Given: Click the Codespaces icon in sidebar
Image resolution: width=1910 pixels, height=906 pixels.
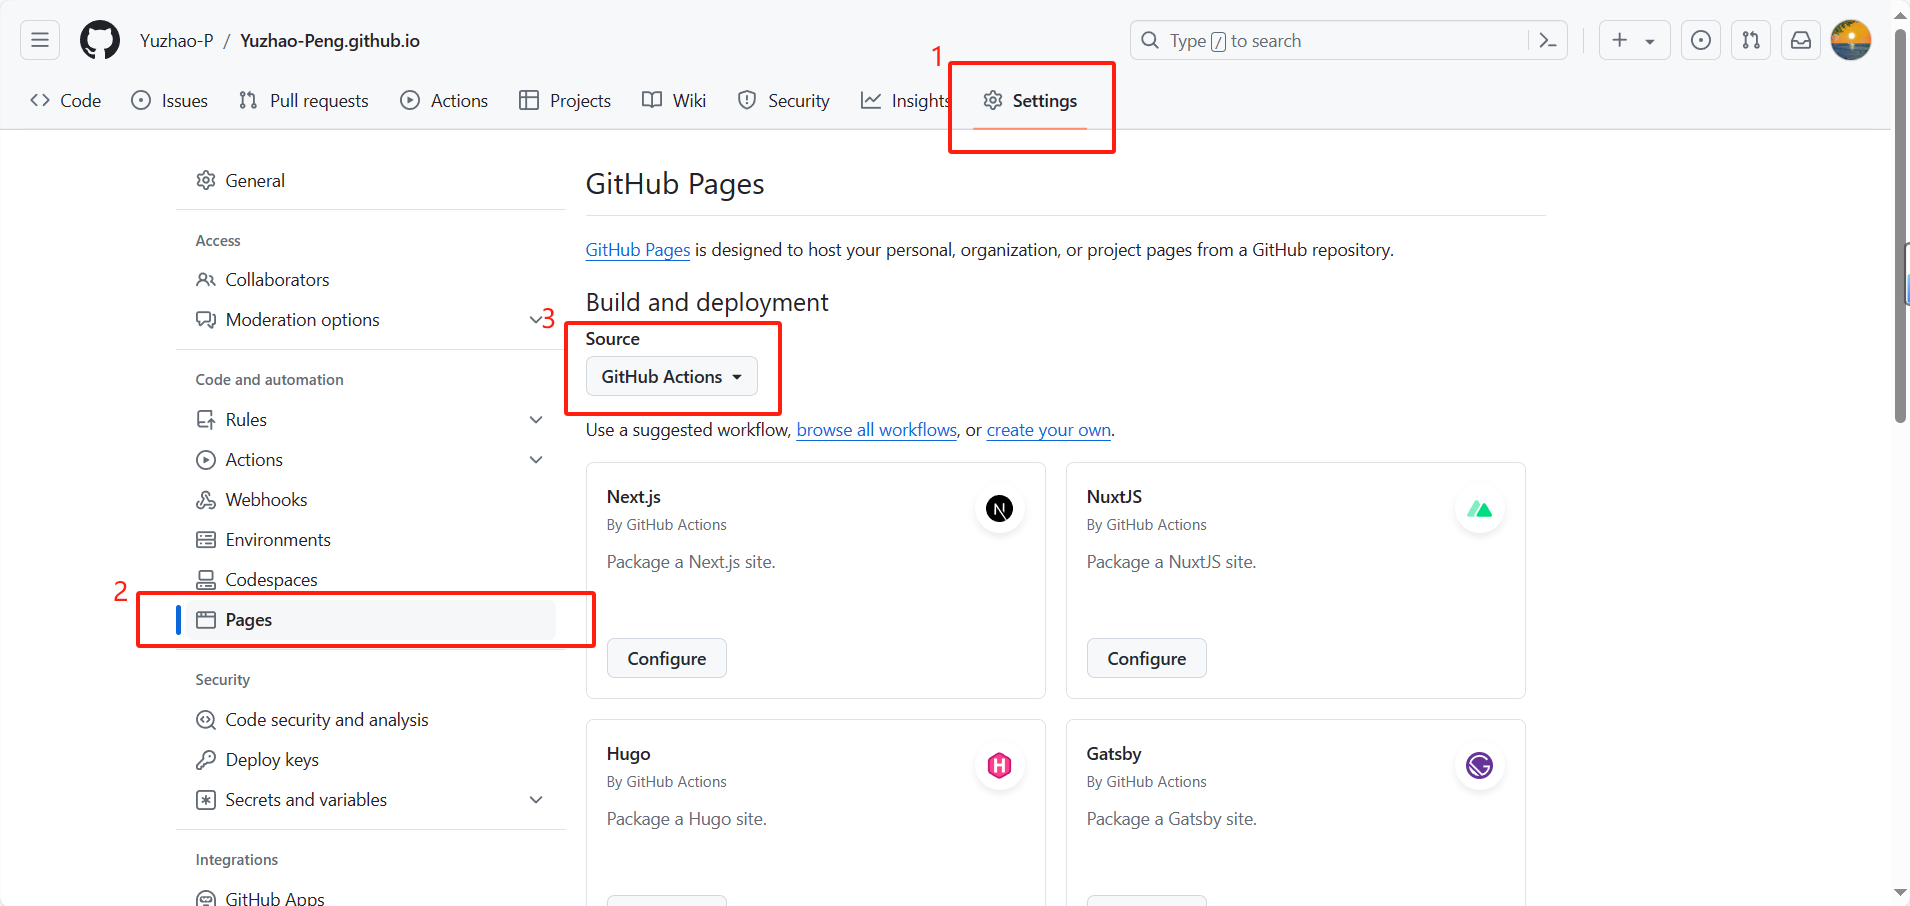Looking at the screenshot, I should point(206,580).
